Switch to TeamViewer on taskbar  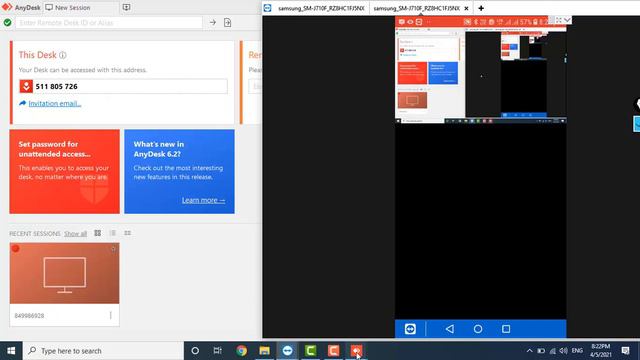point(287,351)
